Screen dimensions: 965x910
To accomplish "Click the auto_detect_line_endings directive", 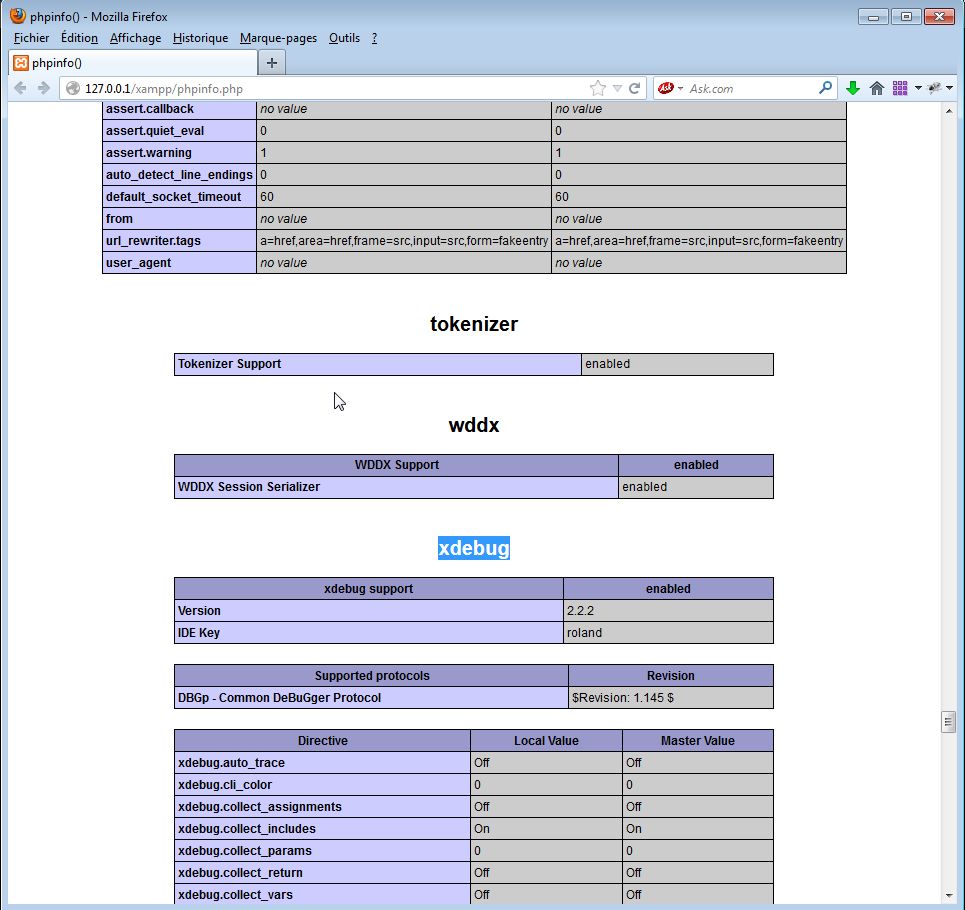I will (x=179, y=175).
